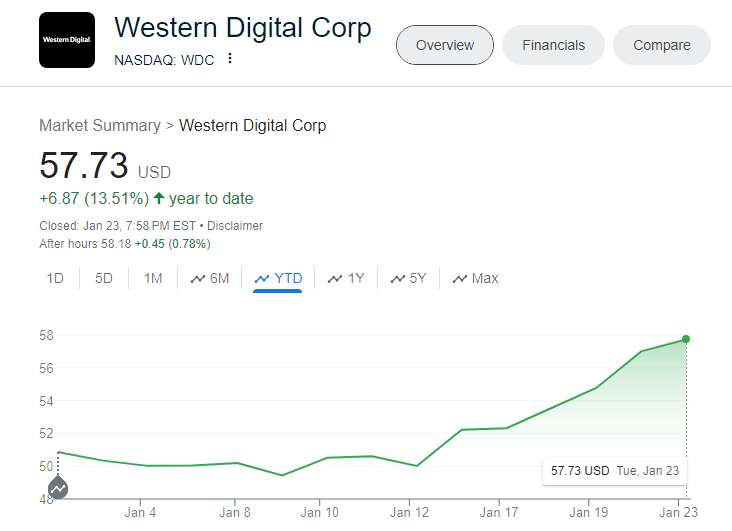Click the green year-to-date up arrow
This screenshot has width=732, height=531.
(158, 198)
